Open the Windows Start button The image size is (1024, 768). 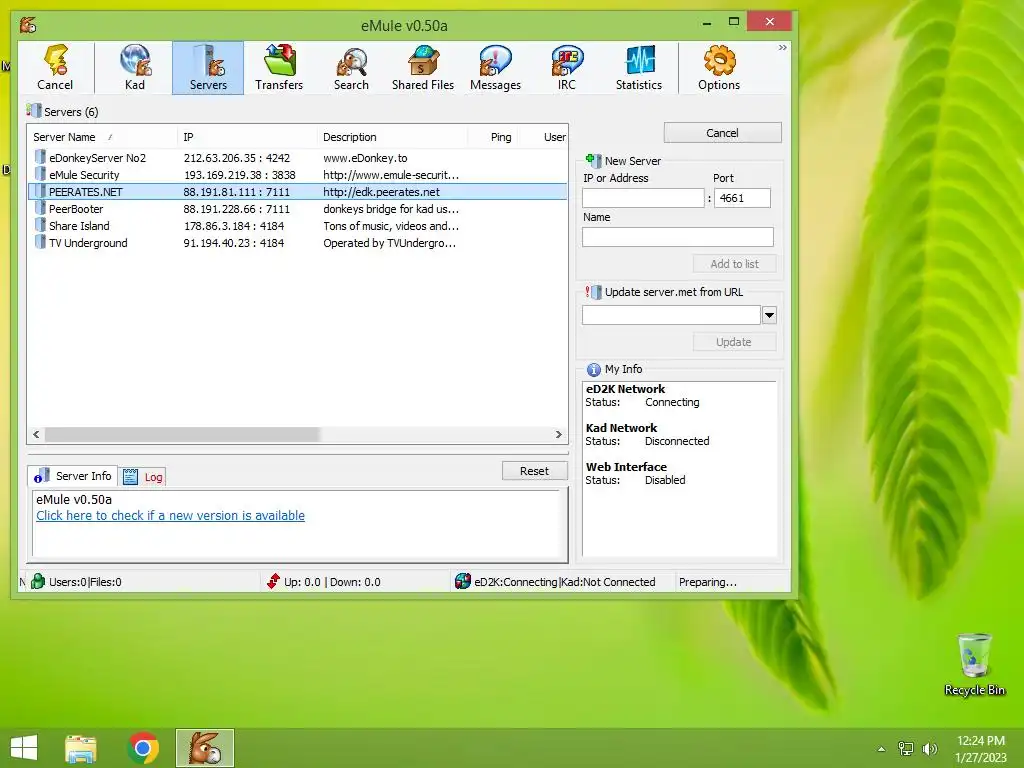click(24, 748)
